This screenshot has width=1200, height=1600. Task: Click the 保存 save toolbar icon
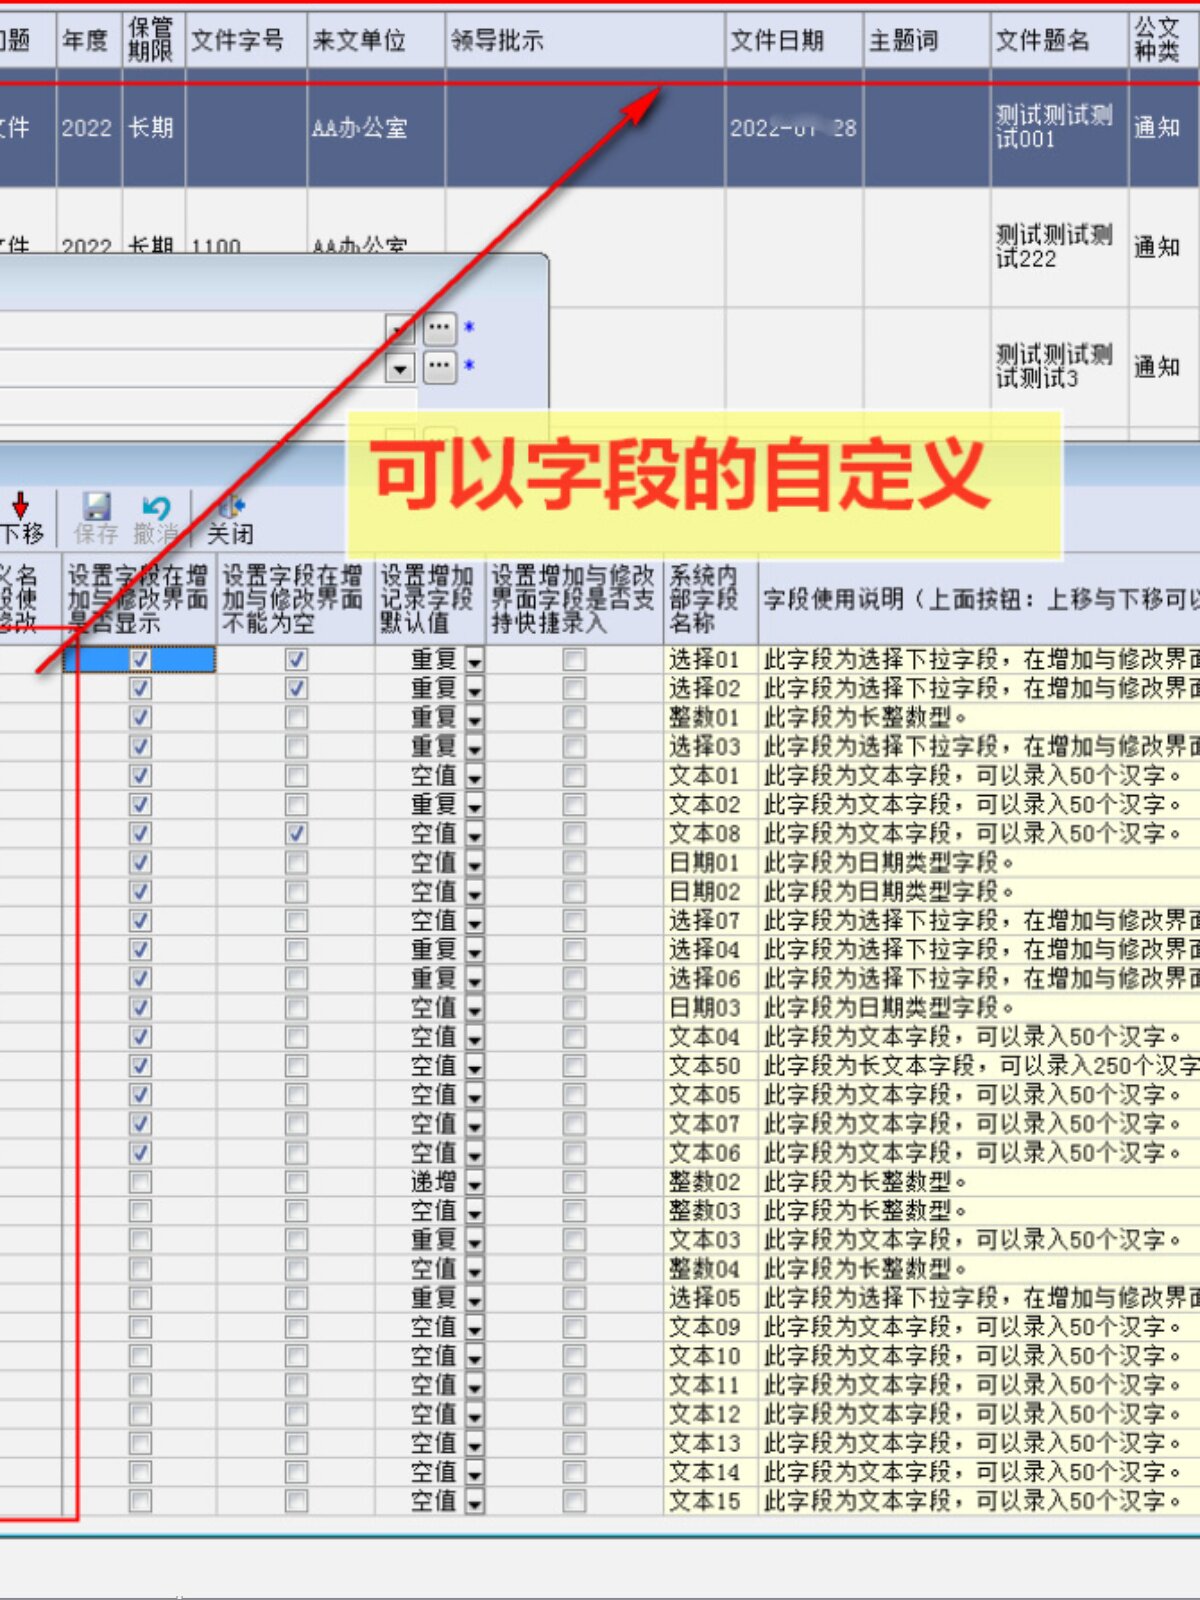coord(96,506)
